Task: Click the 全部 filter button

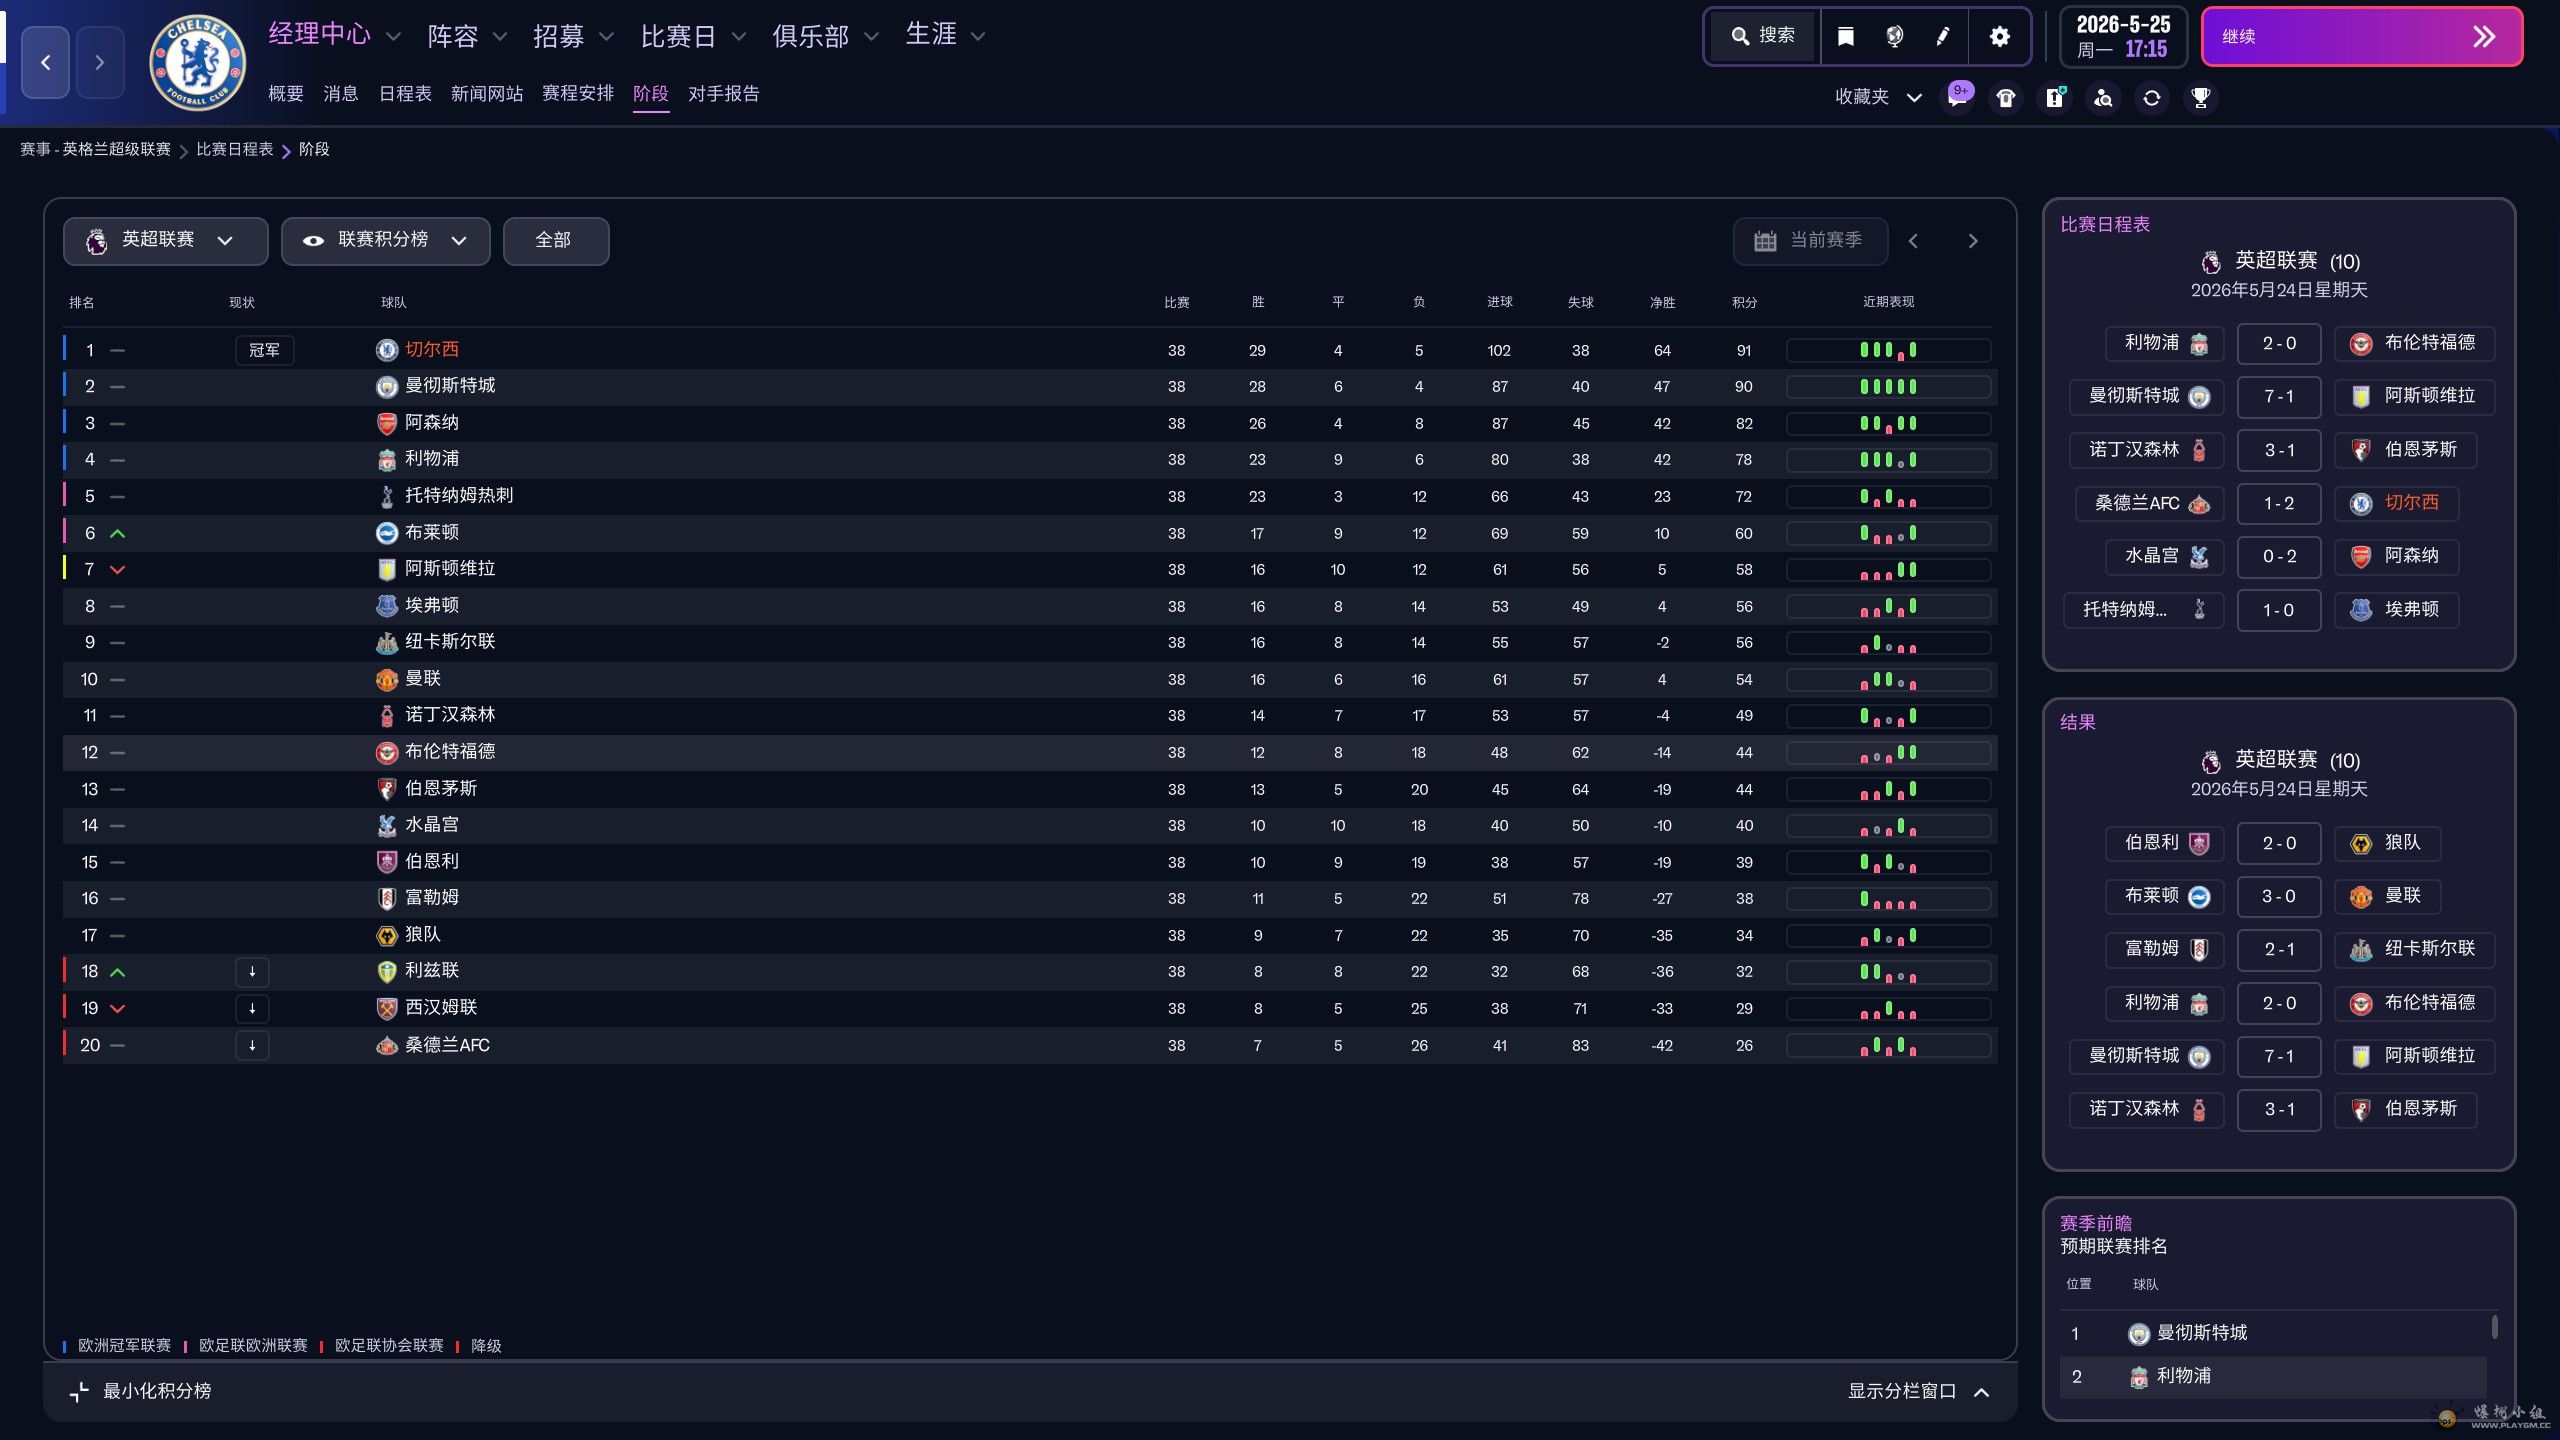Action: pos(555,241)
